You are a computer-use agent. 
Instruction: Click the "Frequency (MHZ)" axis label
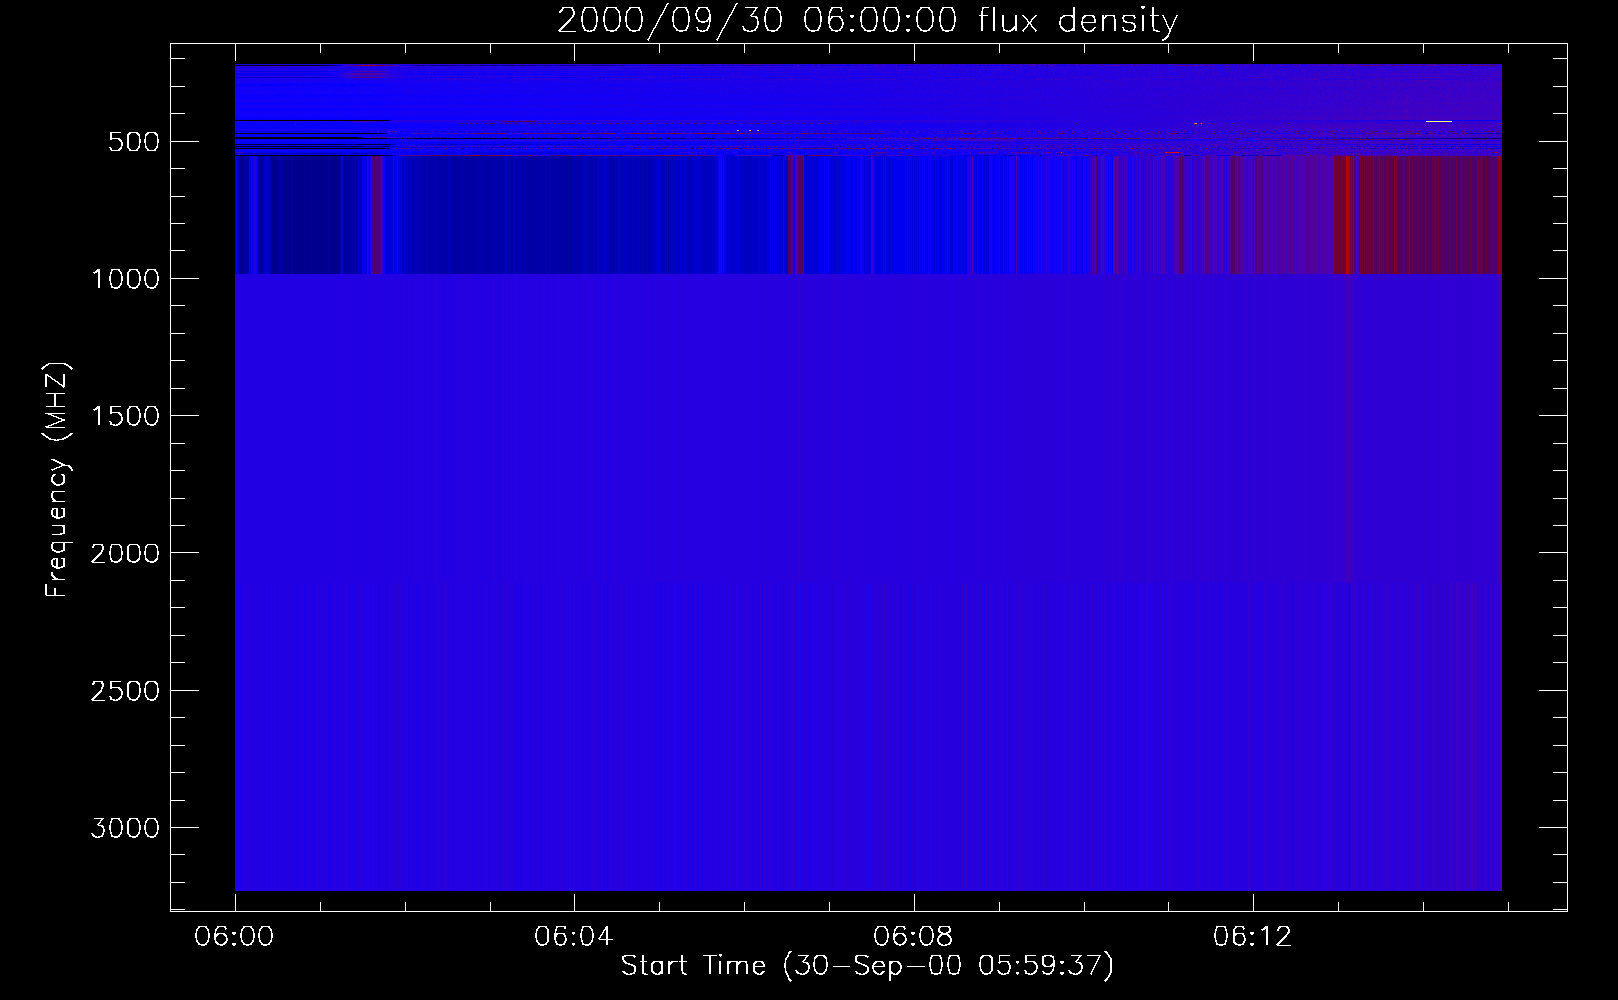(57, 480)
